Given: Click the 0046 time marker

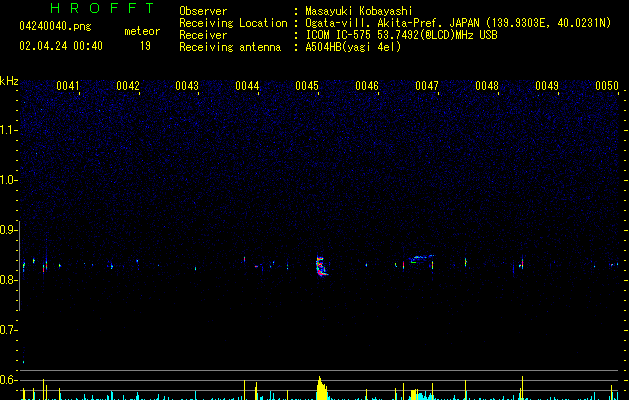Looking at the screenshot, I should [x=367, y=86].
